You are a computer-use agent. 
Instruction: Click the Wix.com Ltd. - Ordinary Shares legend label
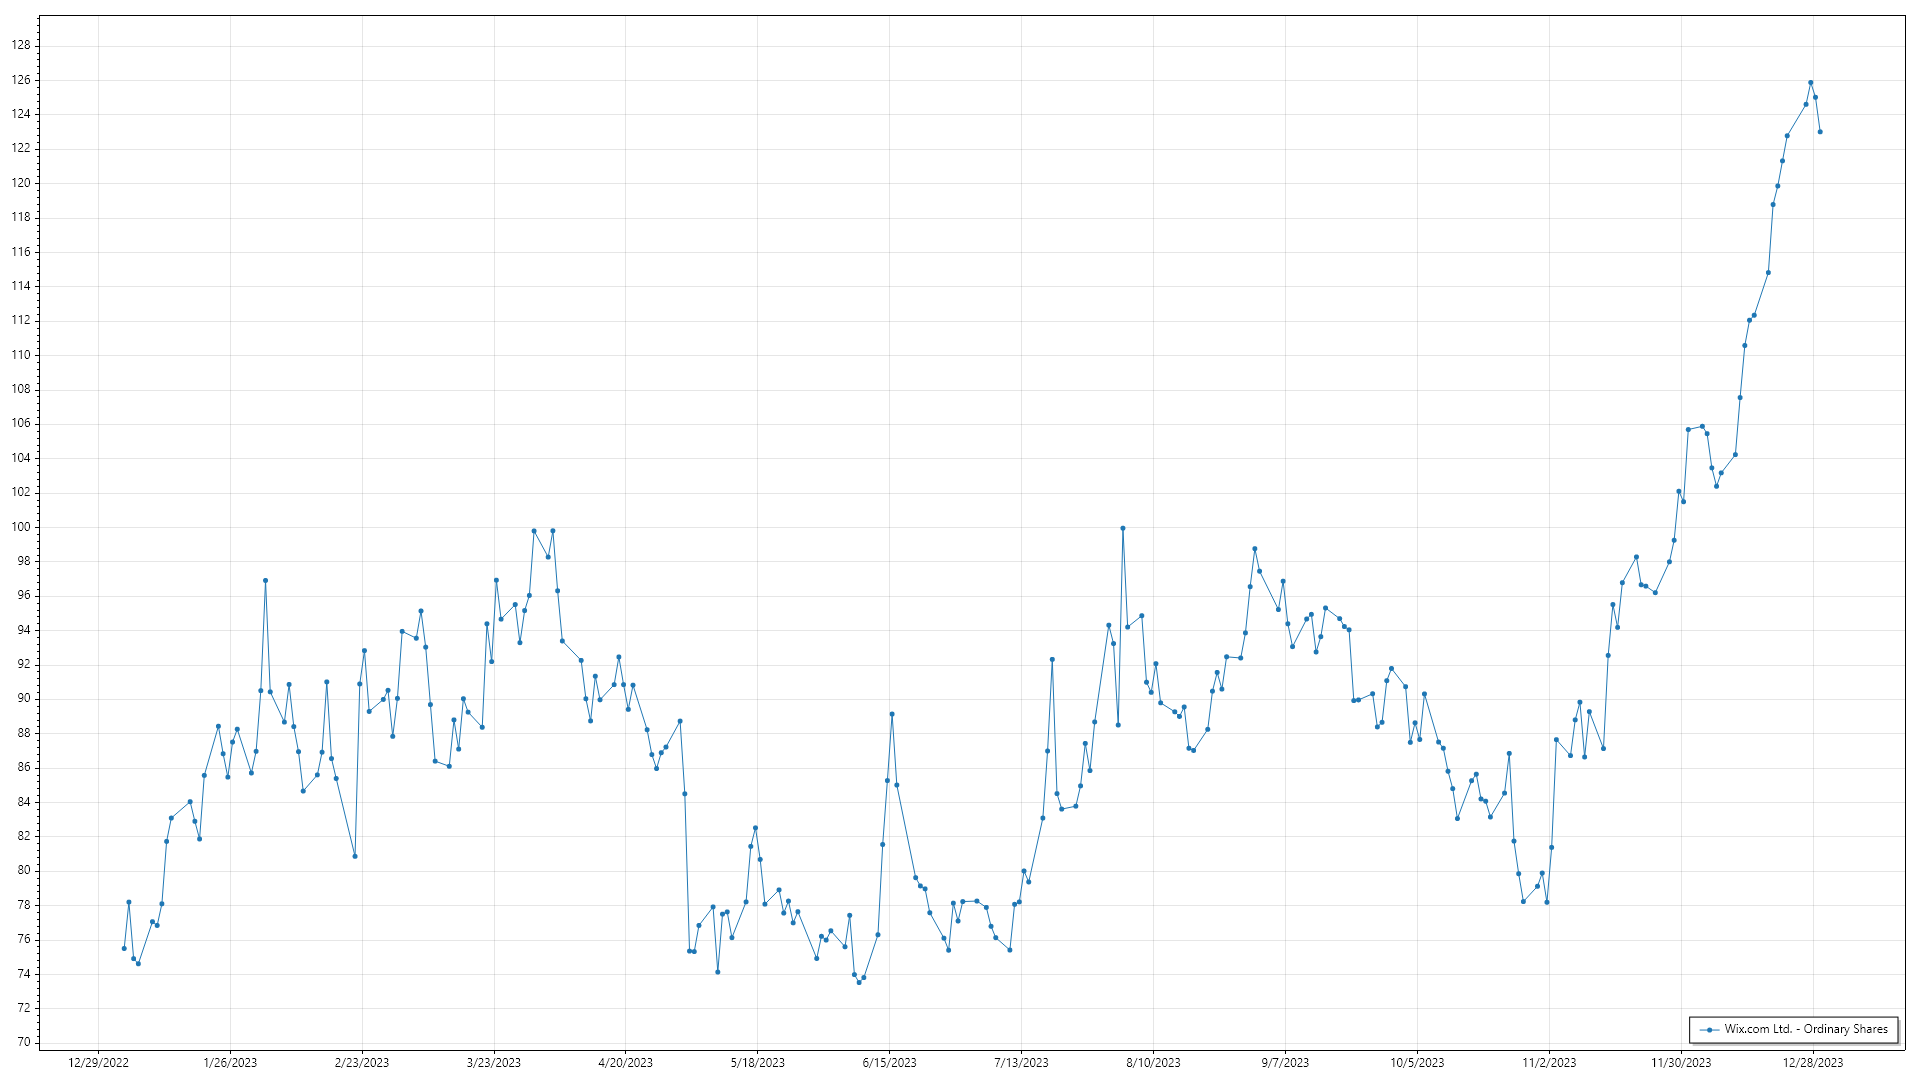pyautogui.click(x=1805, y=1029)
